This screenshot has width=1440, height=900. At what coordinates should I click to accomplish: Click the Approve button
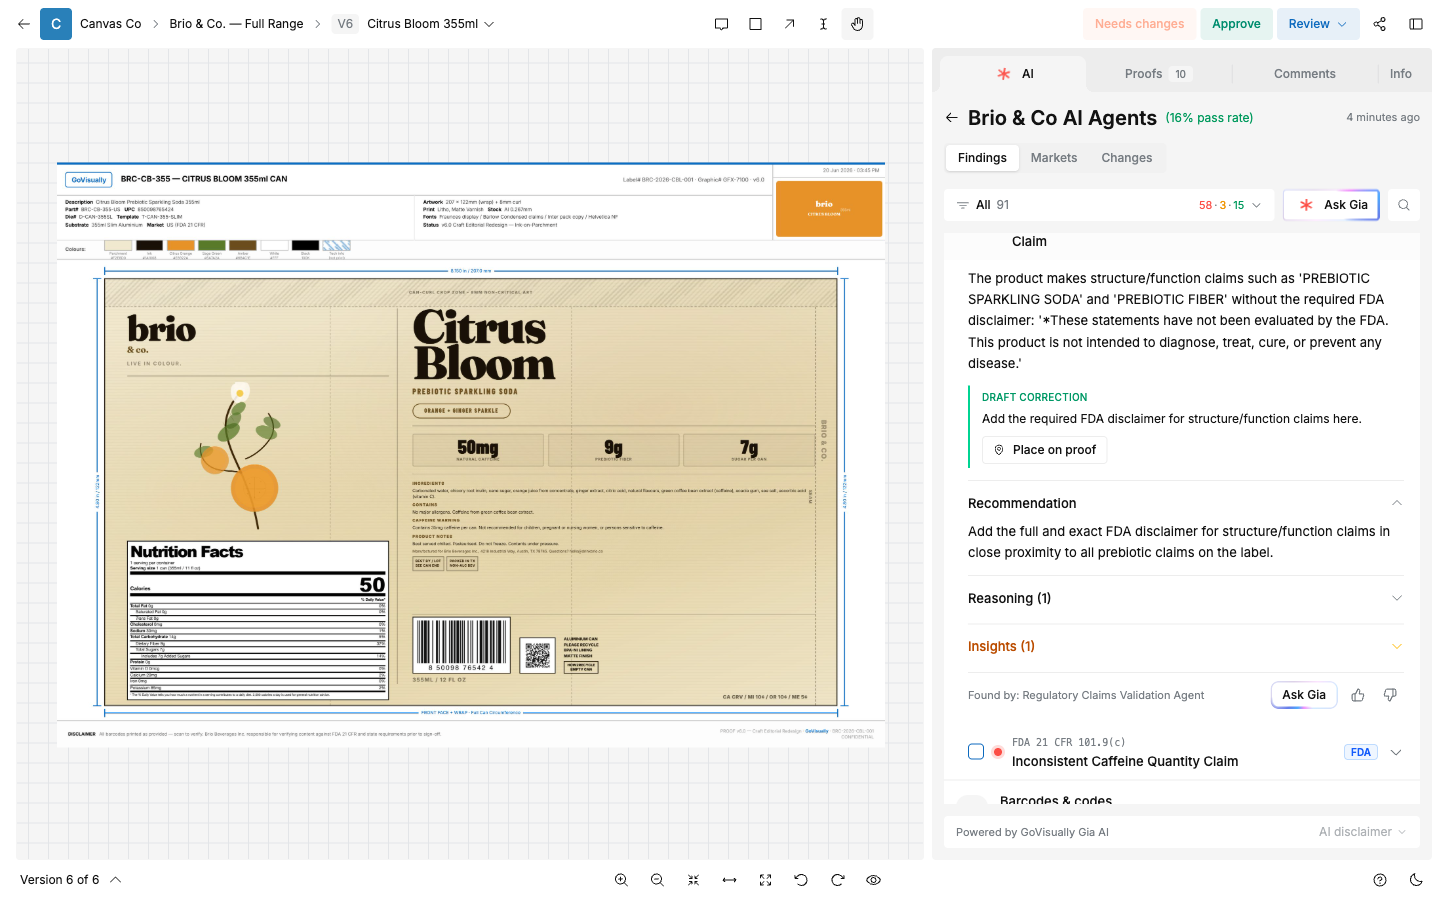[1236, 24]
